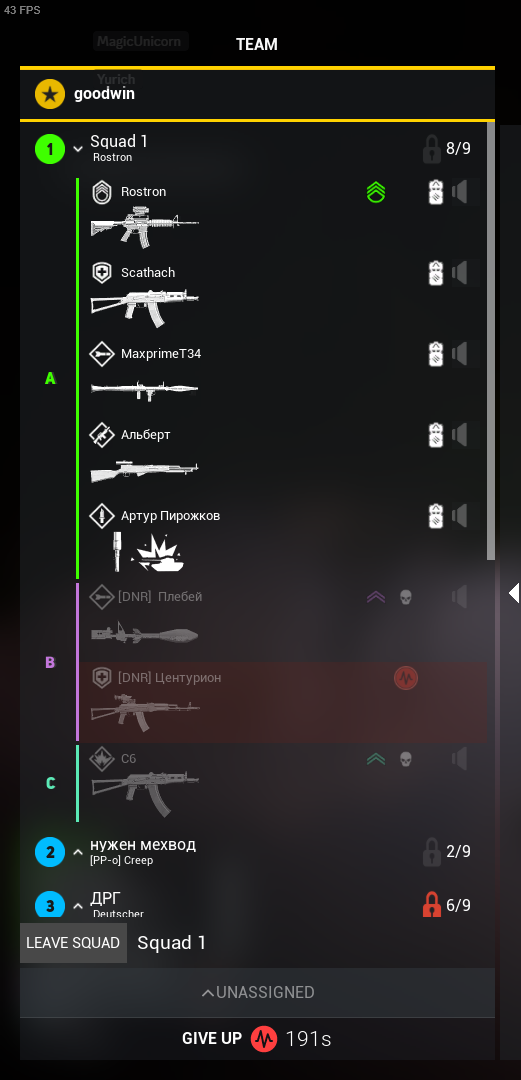
Task: Toggle the Squad 1 lock icon
Action: (431, 148)
